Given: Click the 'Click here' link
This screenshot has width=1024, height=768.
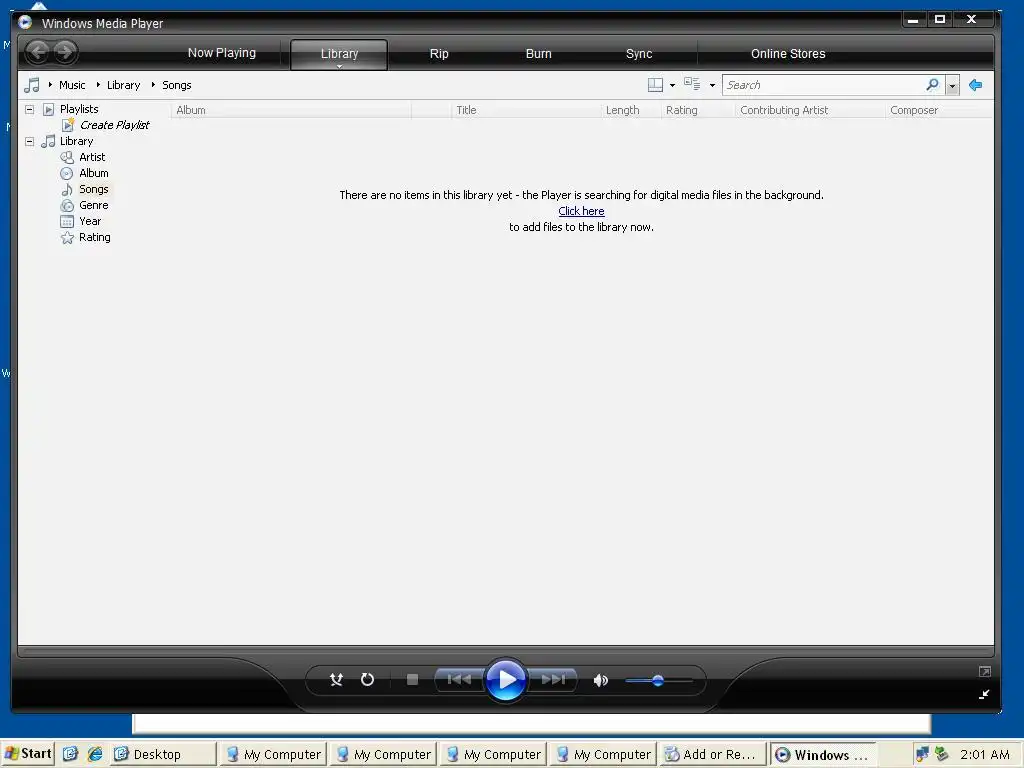Looking at the screenshot, I should pyautogui.click(x=581, y=211).
